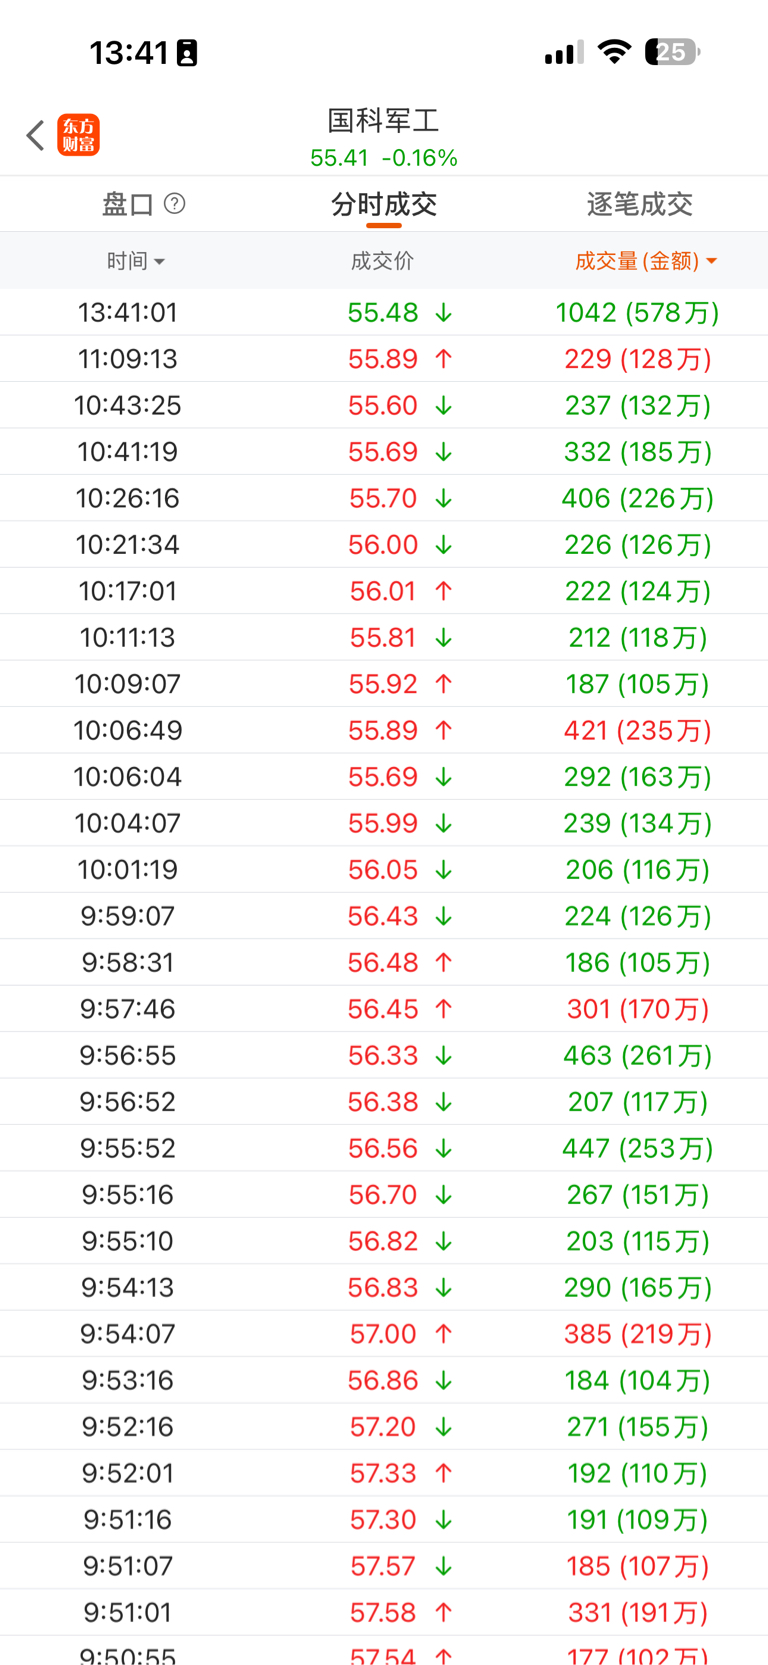Viewport: 768px width, 1665px height.
Task: Tap the battery indicator in status bar
Action: 672,52
